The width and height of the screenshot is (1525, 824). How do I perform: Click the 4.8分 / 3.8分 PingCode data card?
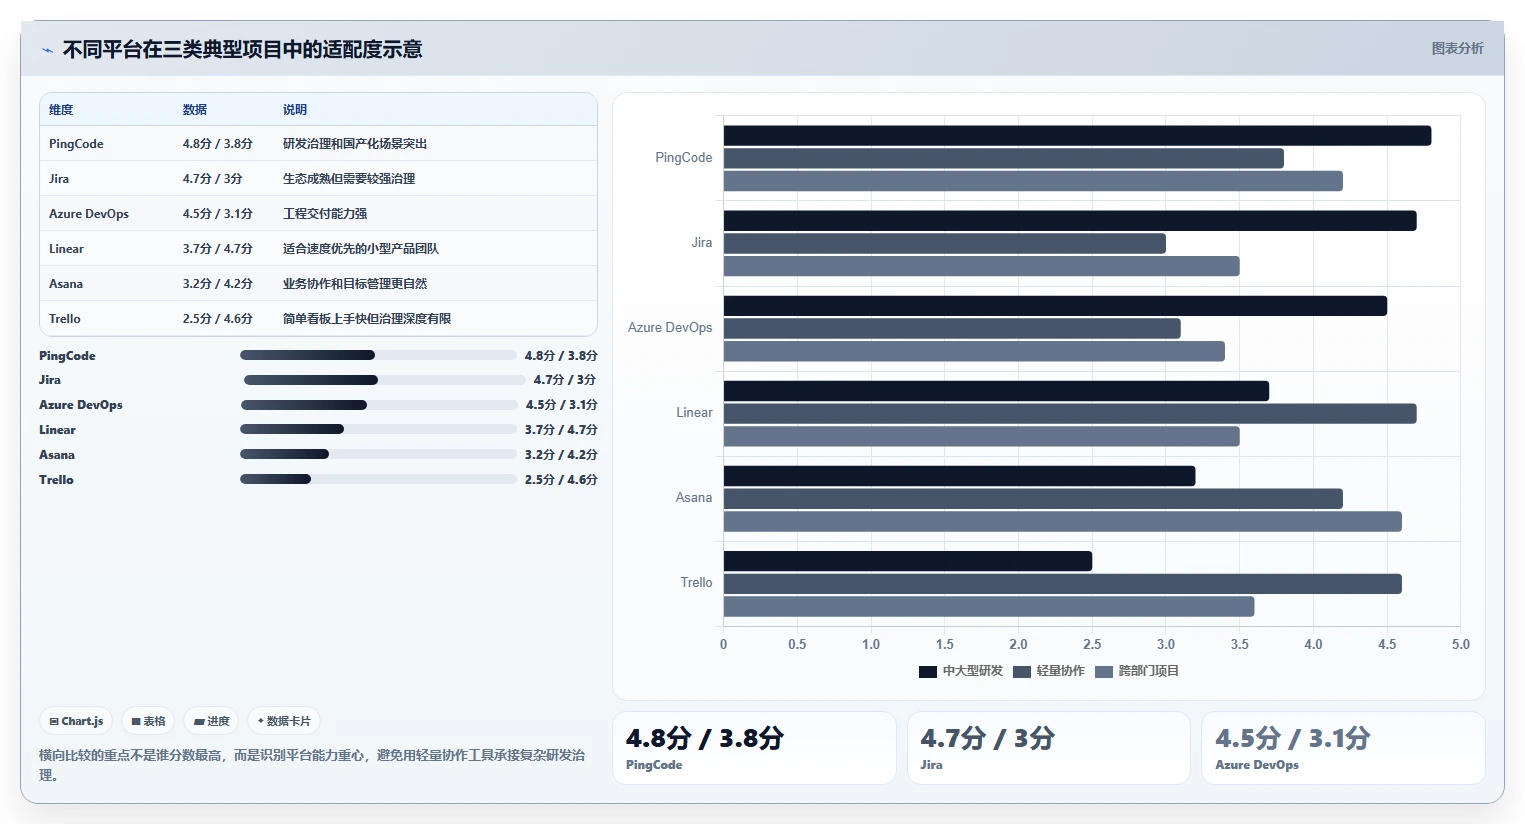[x=754, y=748]
